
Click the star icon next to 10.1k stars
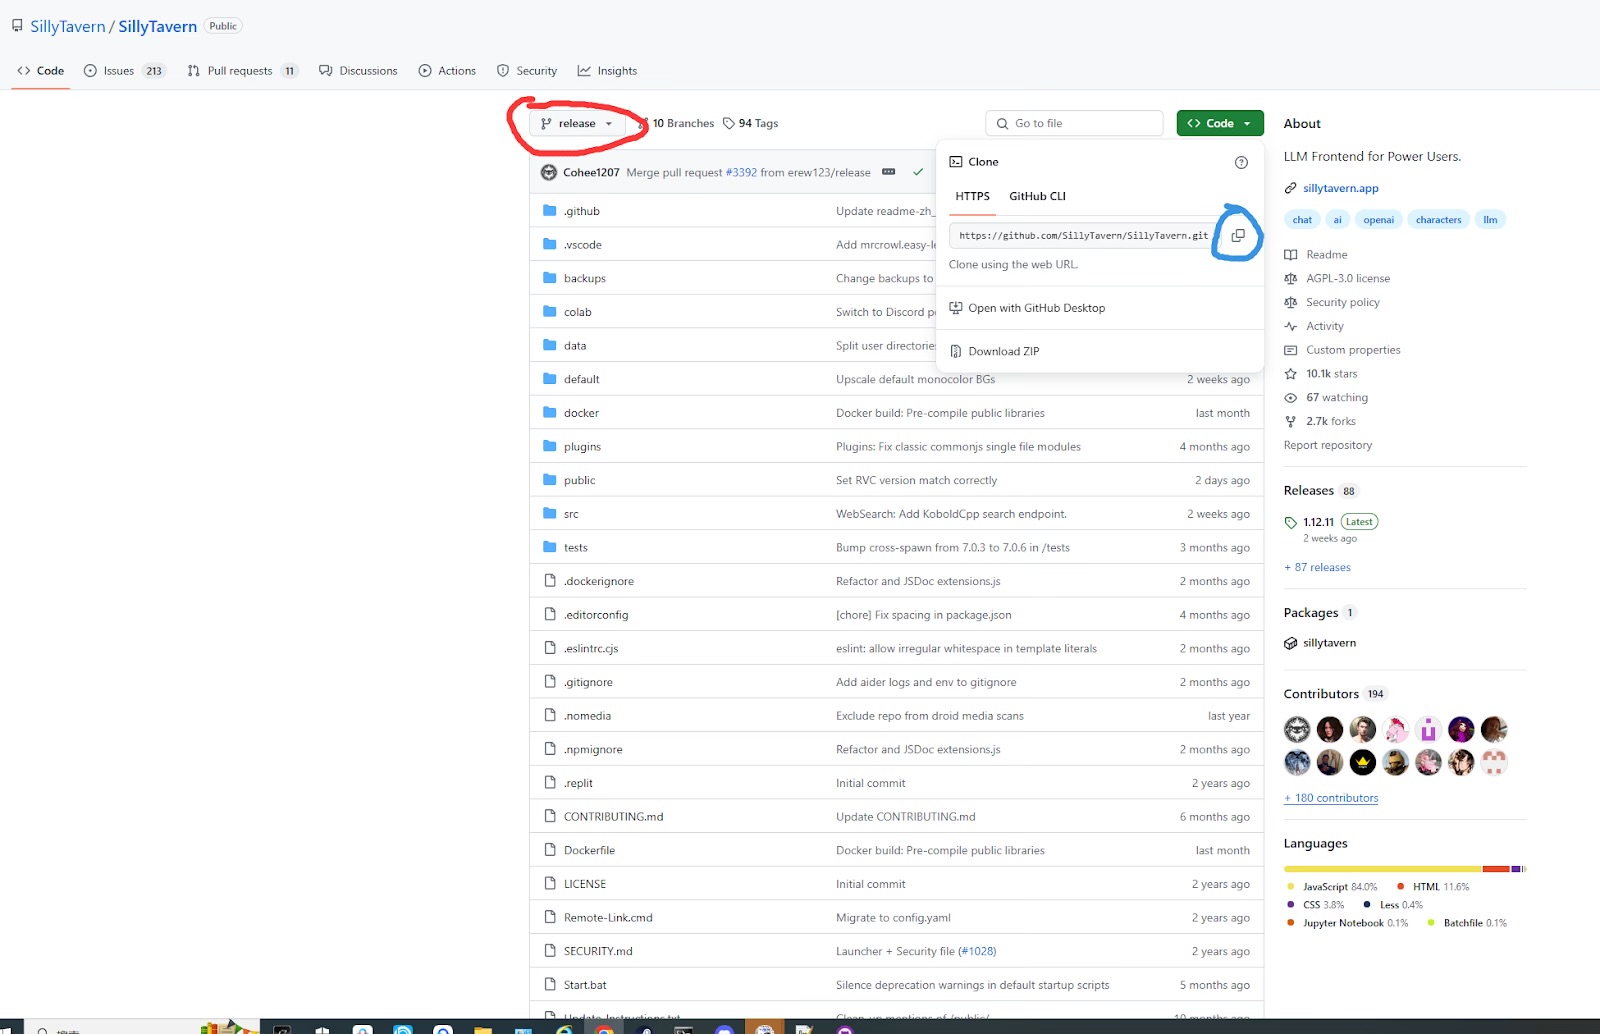[1290, 374]
